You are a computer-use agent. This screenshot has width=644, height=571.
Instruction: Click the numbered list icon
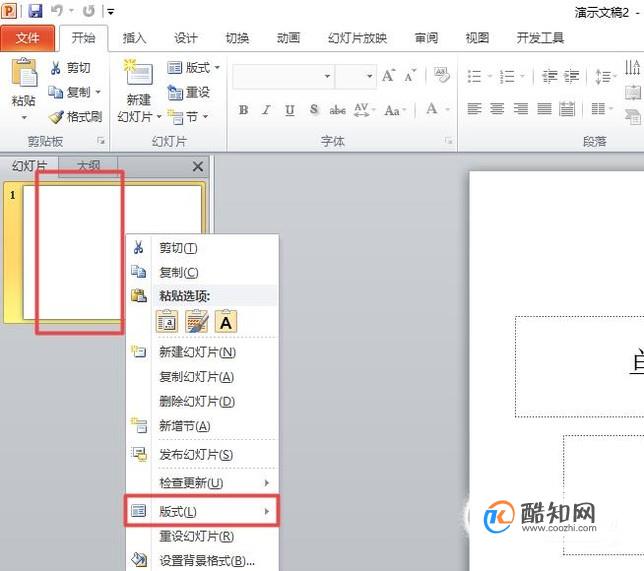[507, 76]
